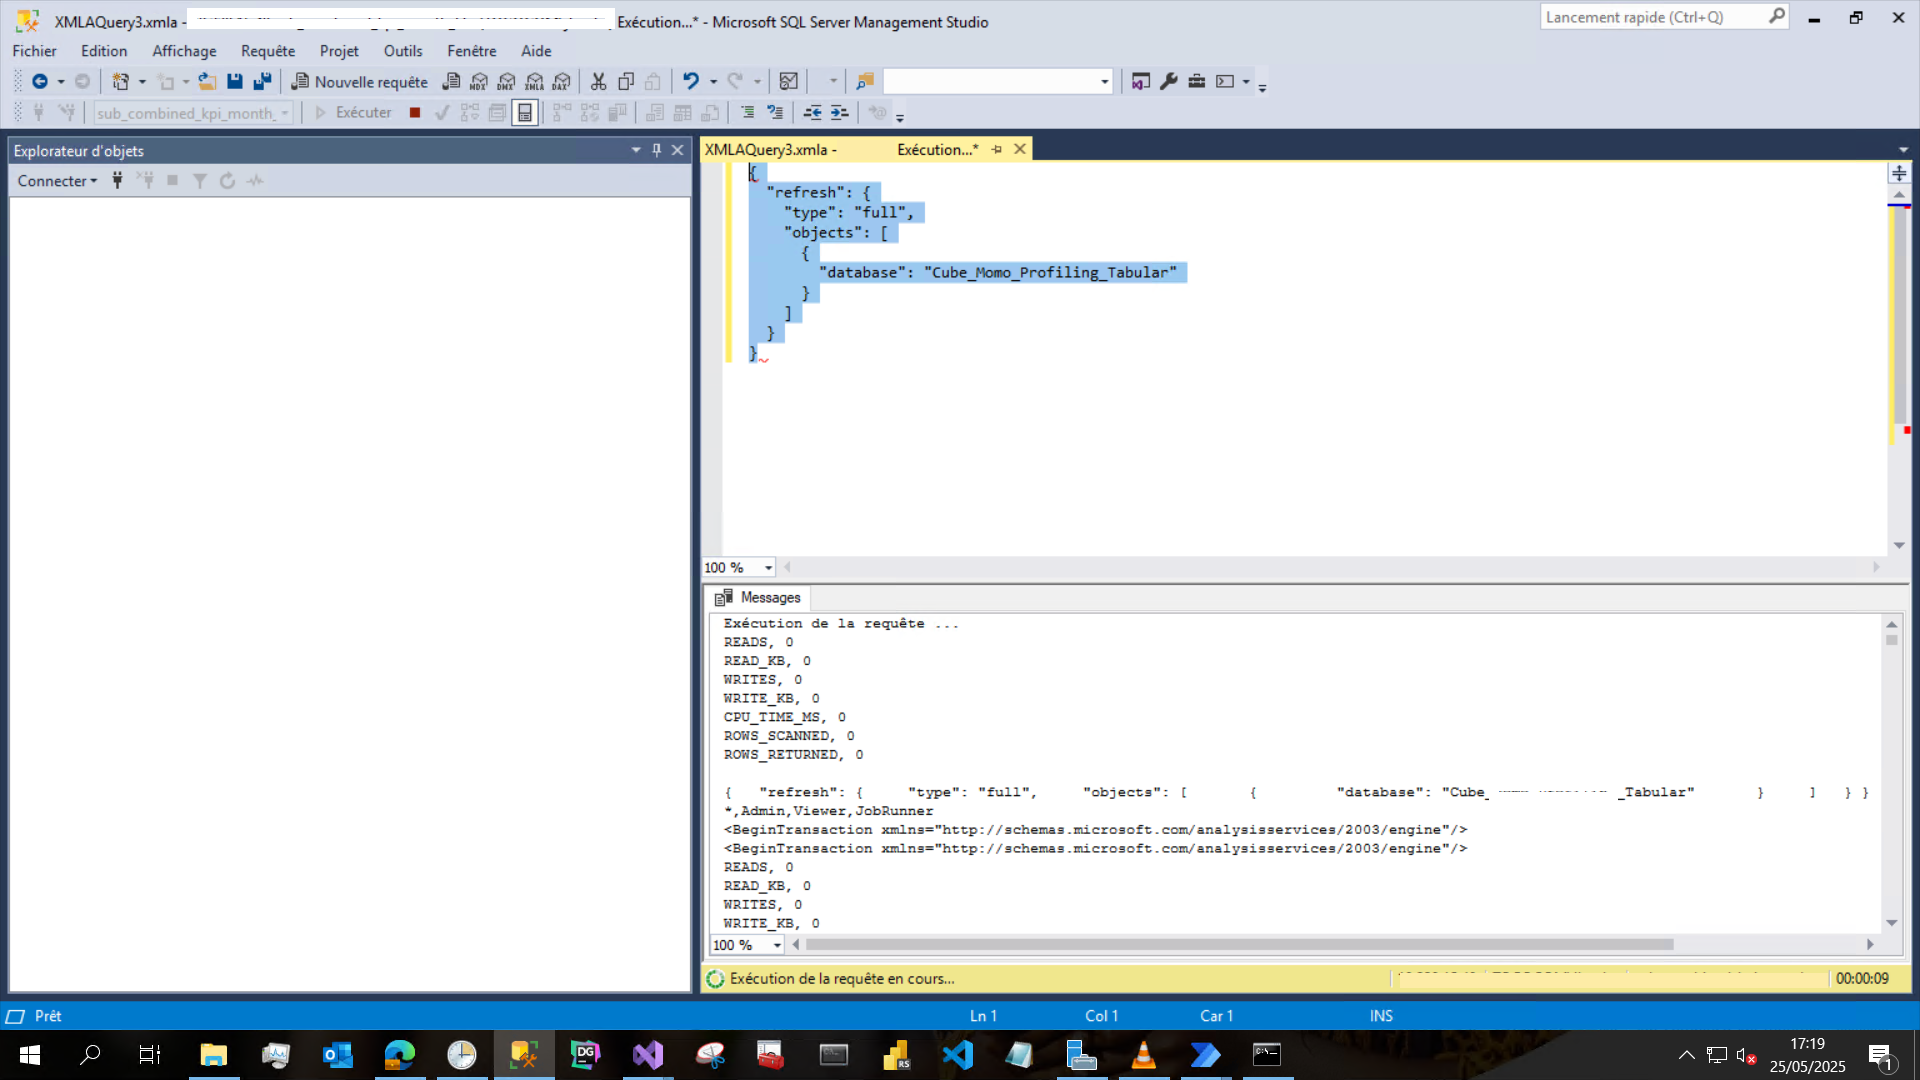Viewport: 1920px width, 1080px height.
Task: Open the Requête menu
Action: coord(268,51)
